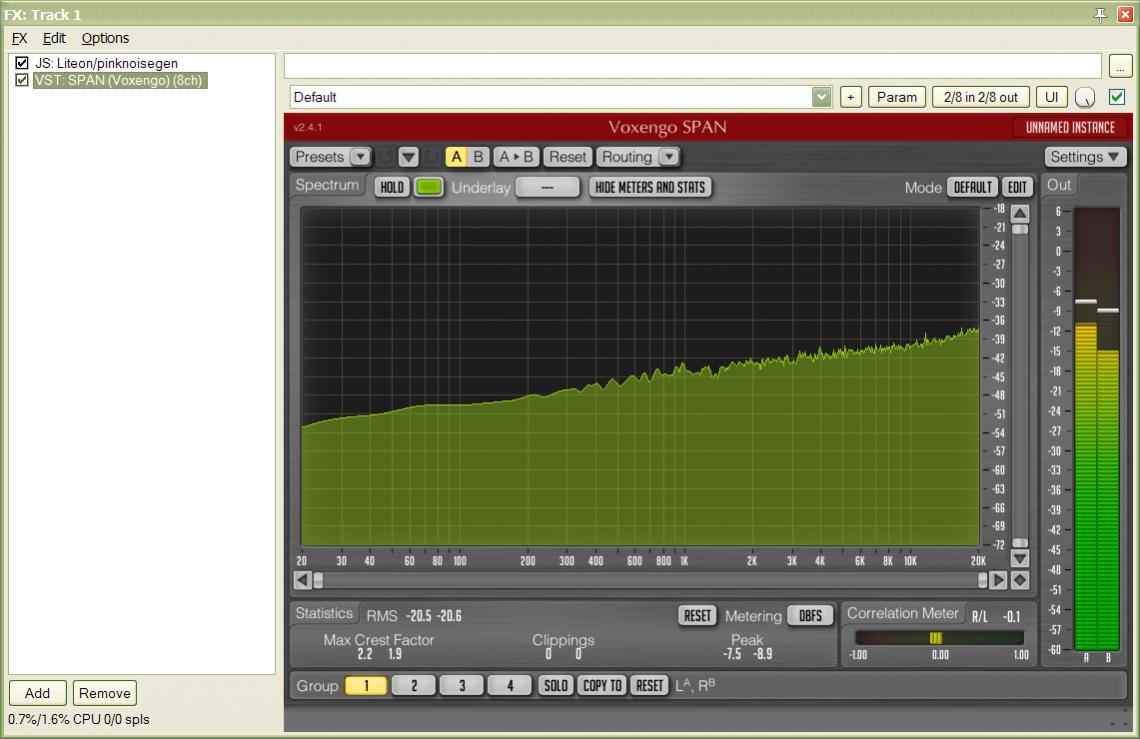Open 2/8 in 2/8 out routing
Screen dimensions: 1140x739
pyautogui.click(x=980, y=97)
